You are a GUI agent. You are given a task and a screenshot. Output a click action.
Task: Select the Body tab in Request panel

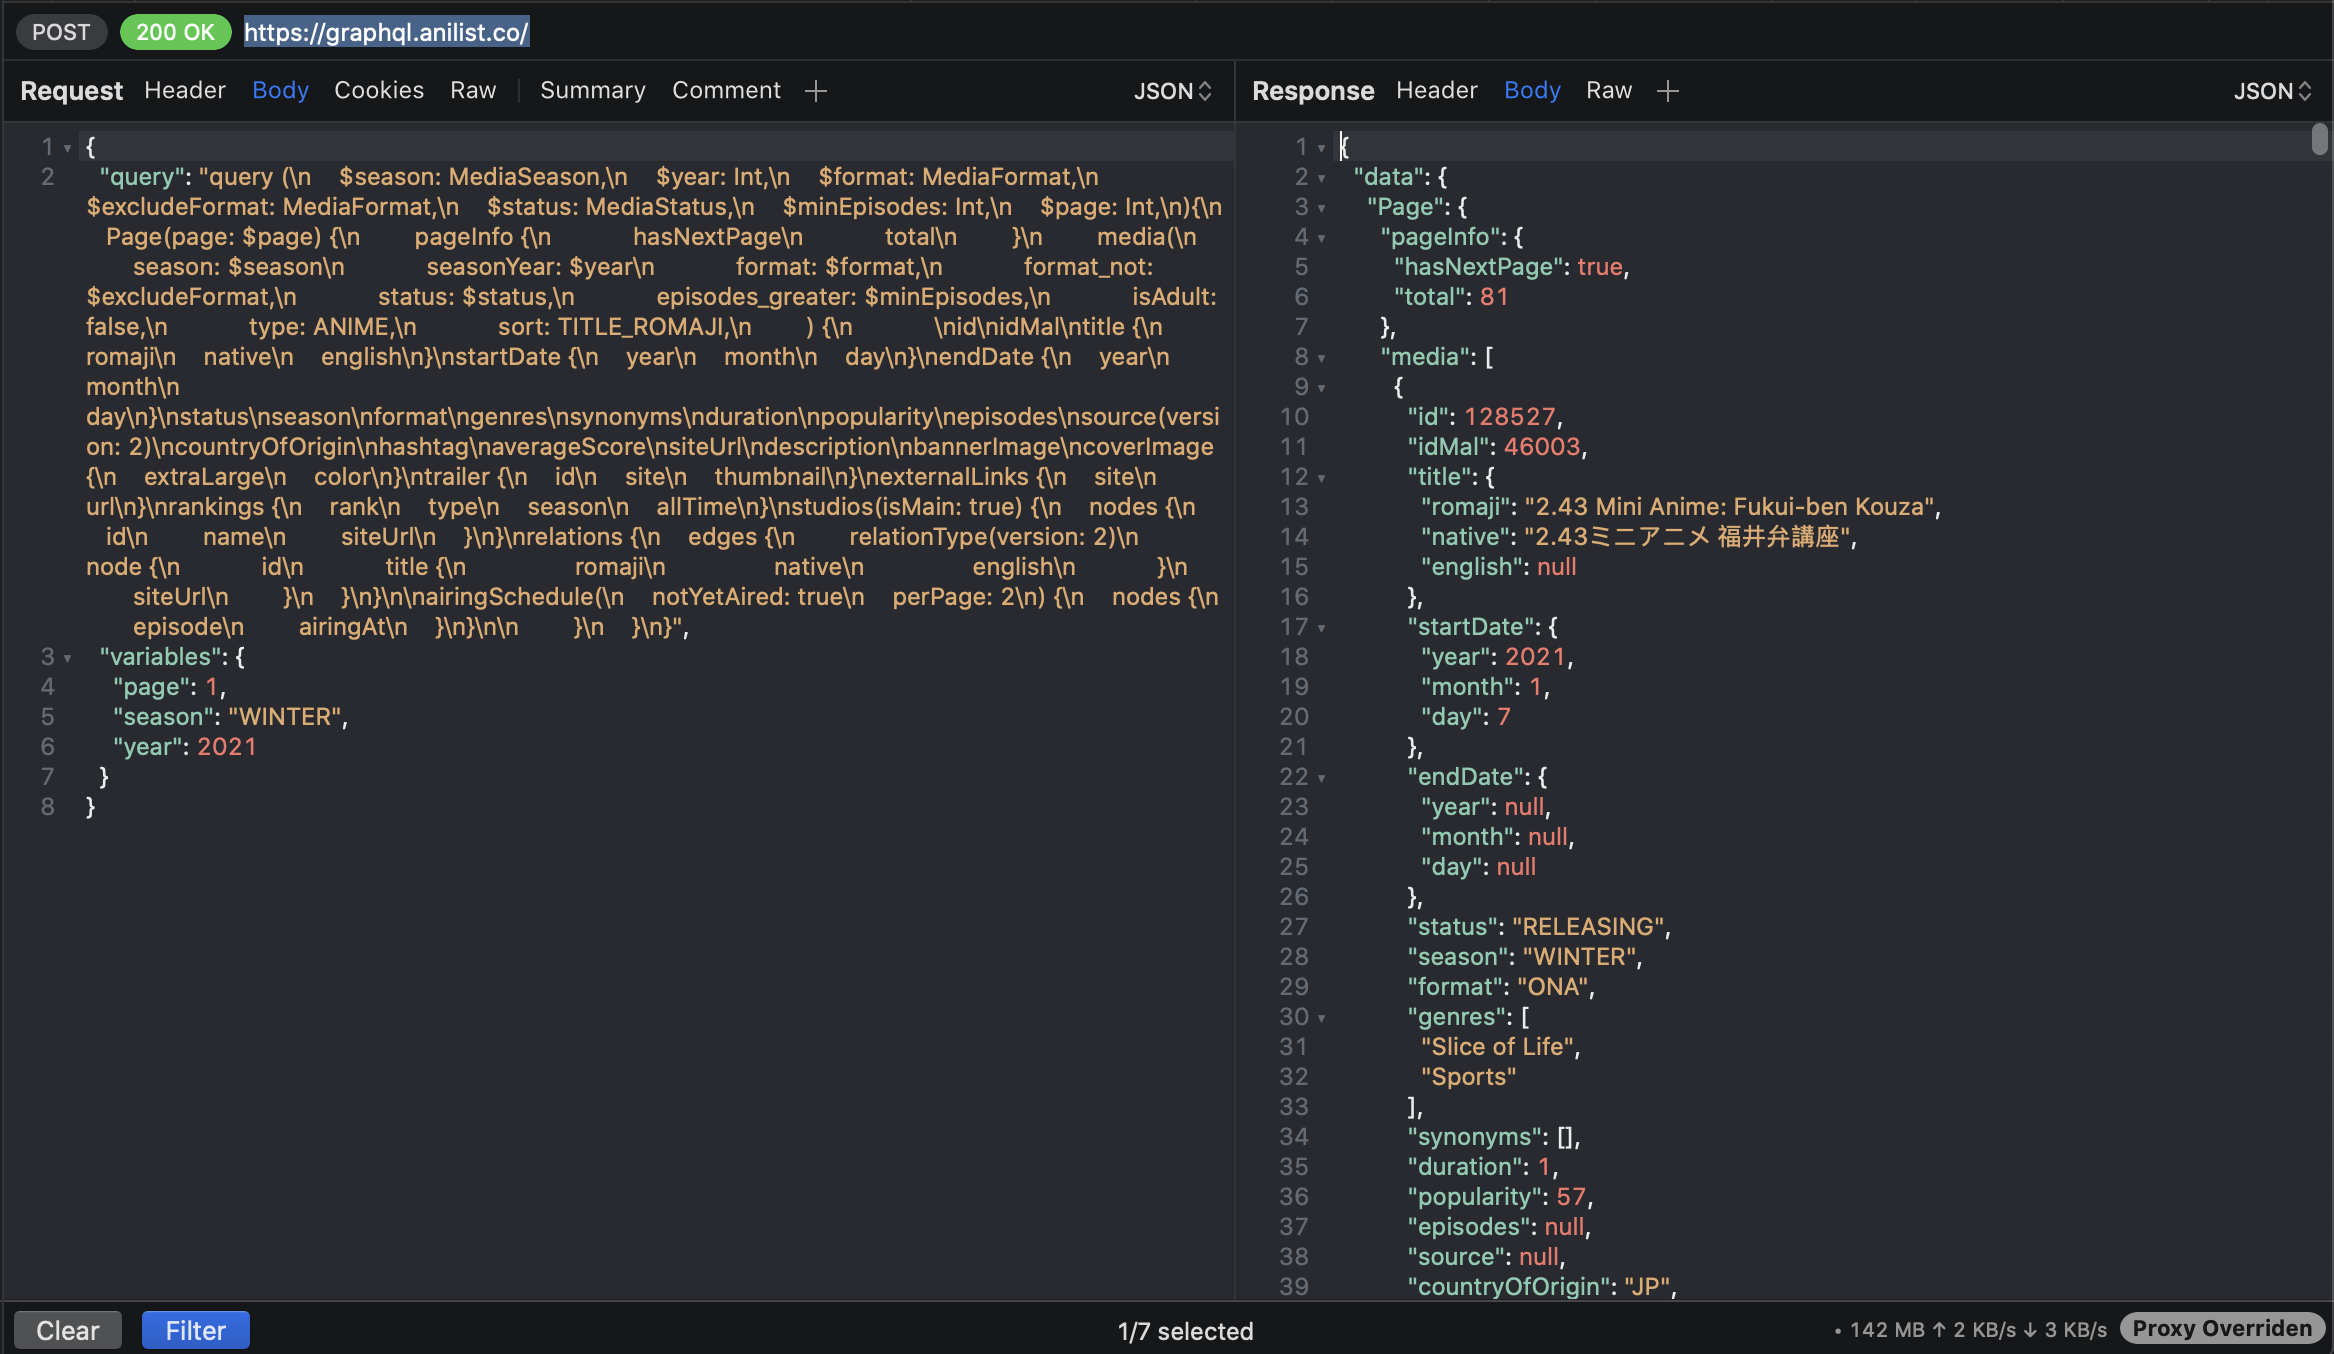tap(279, 90)
